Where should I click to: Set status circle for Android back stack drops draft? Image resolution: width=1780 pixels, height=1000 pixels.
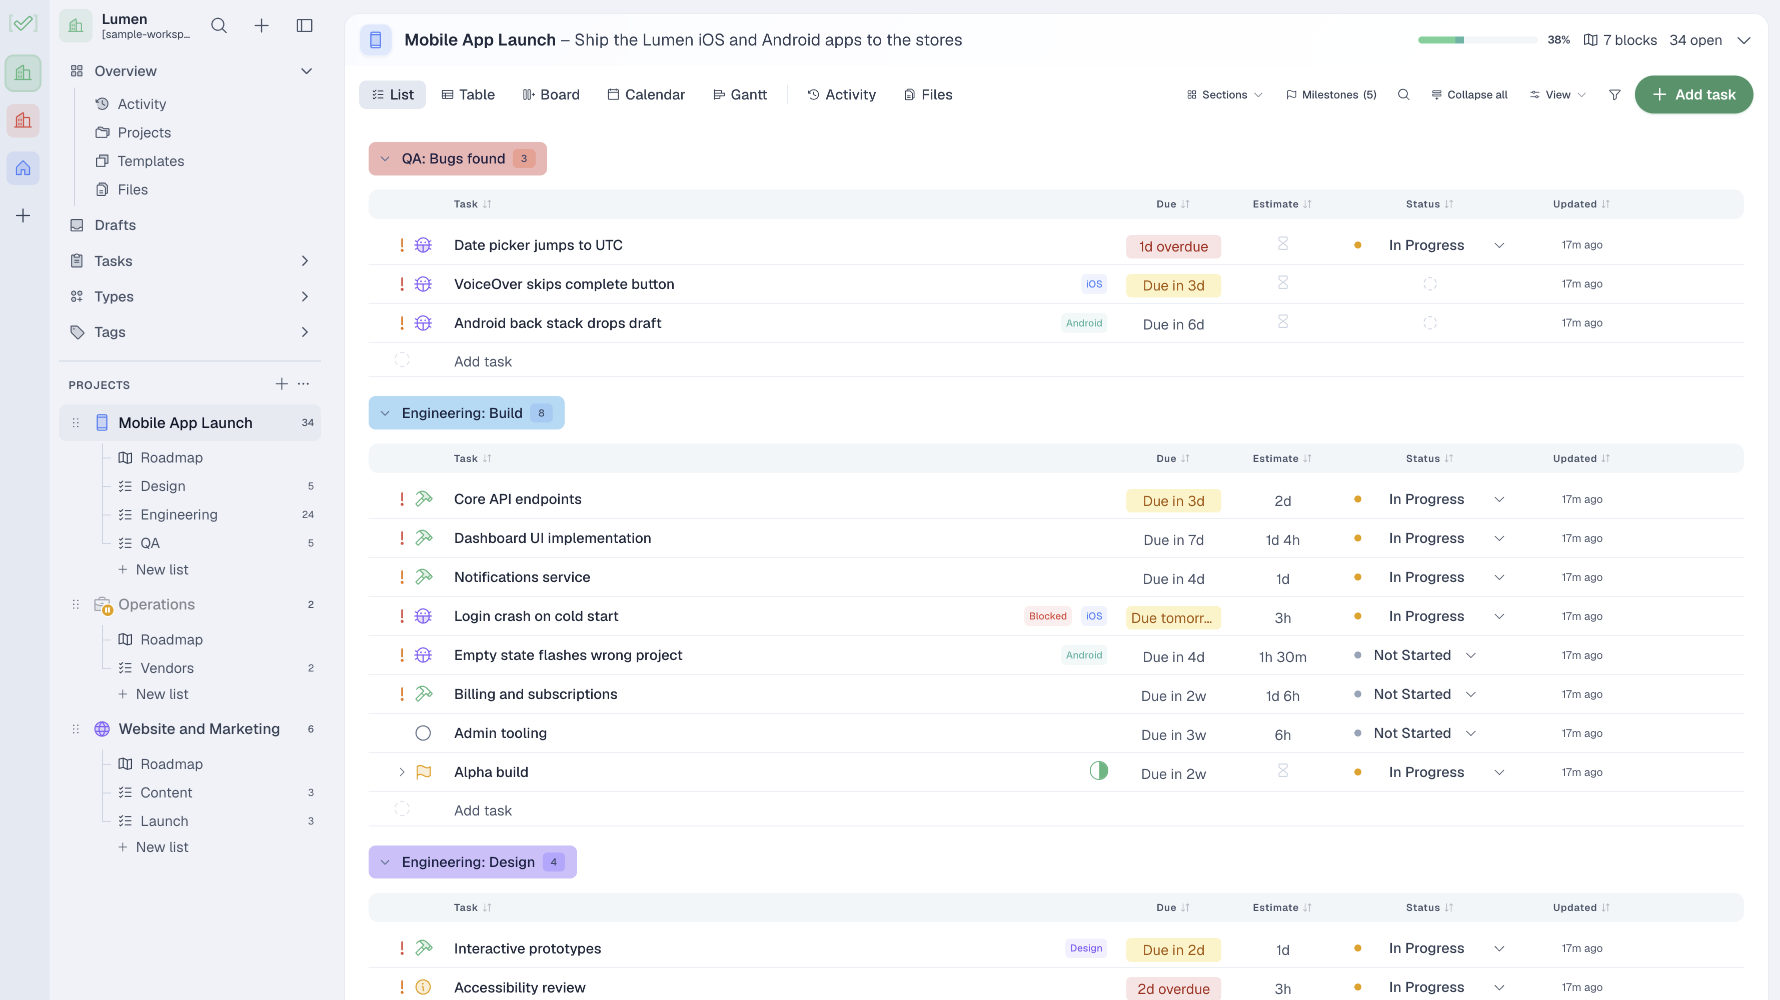pyautogui.click(x=1430, y=323)
